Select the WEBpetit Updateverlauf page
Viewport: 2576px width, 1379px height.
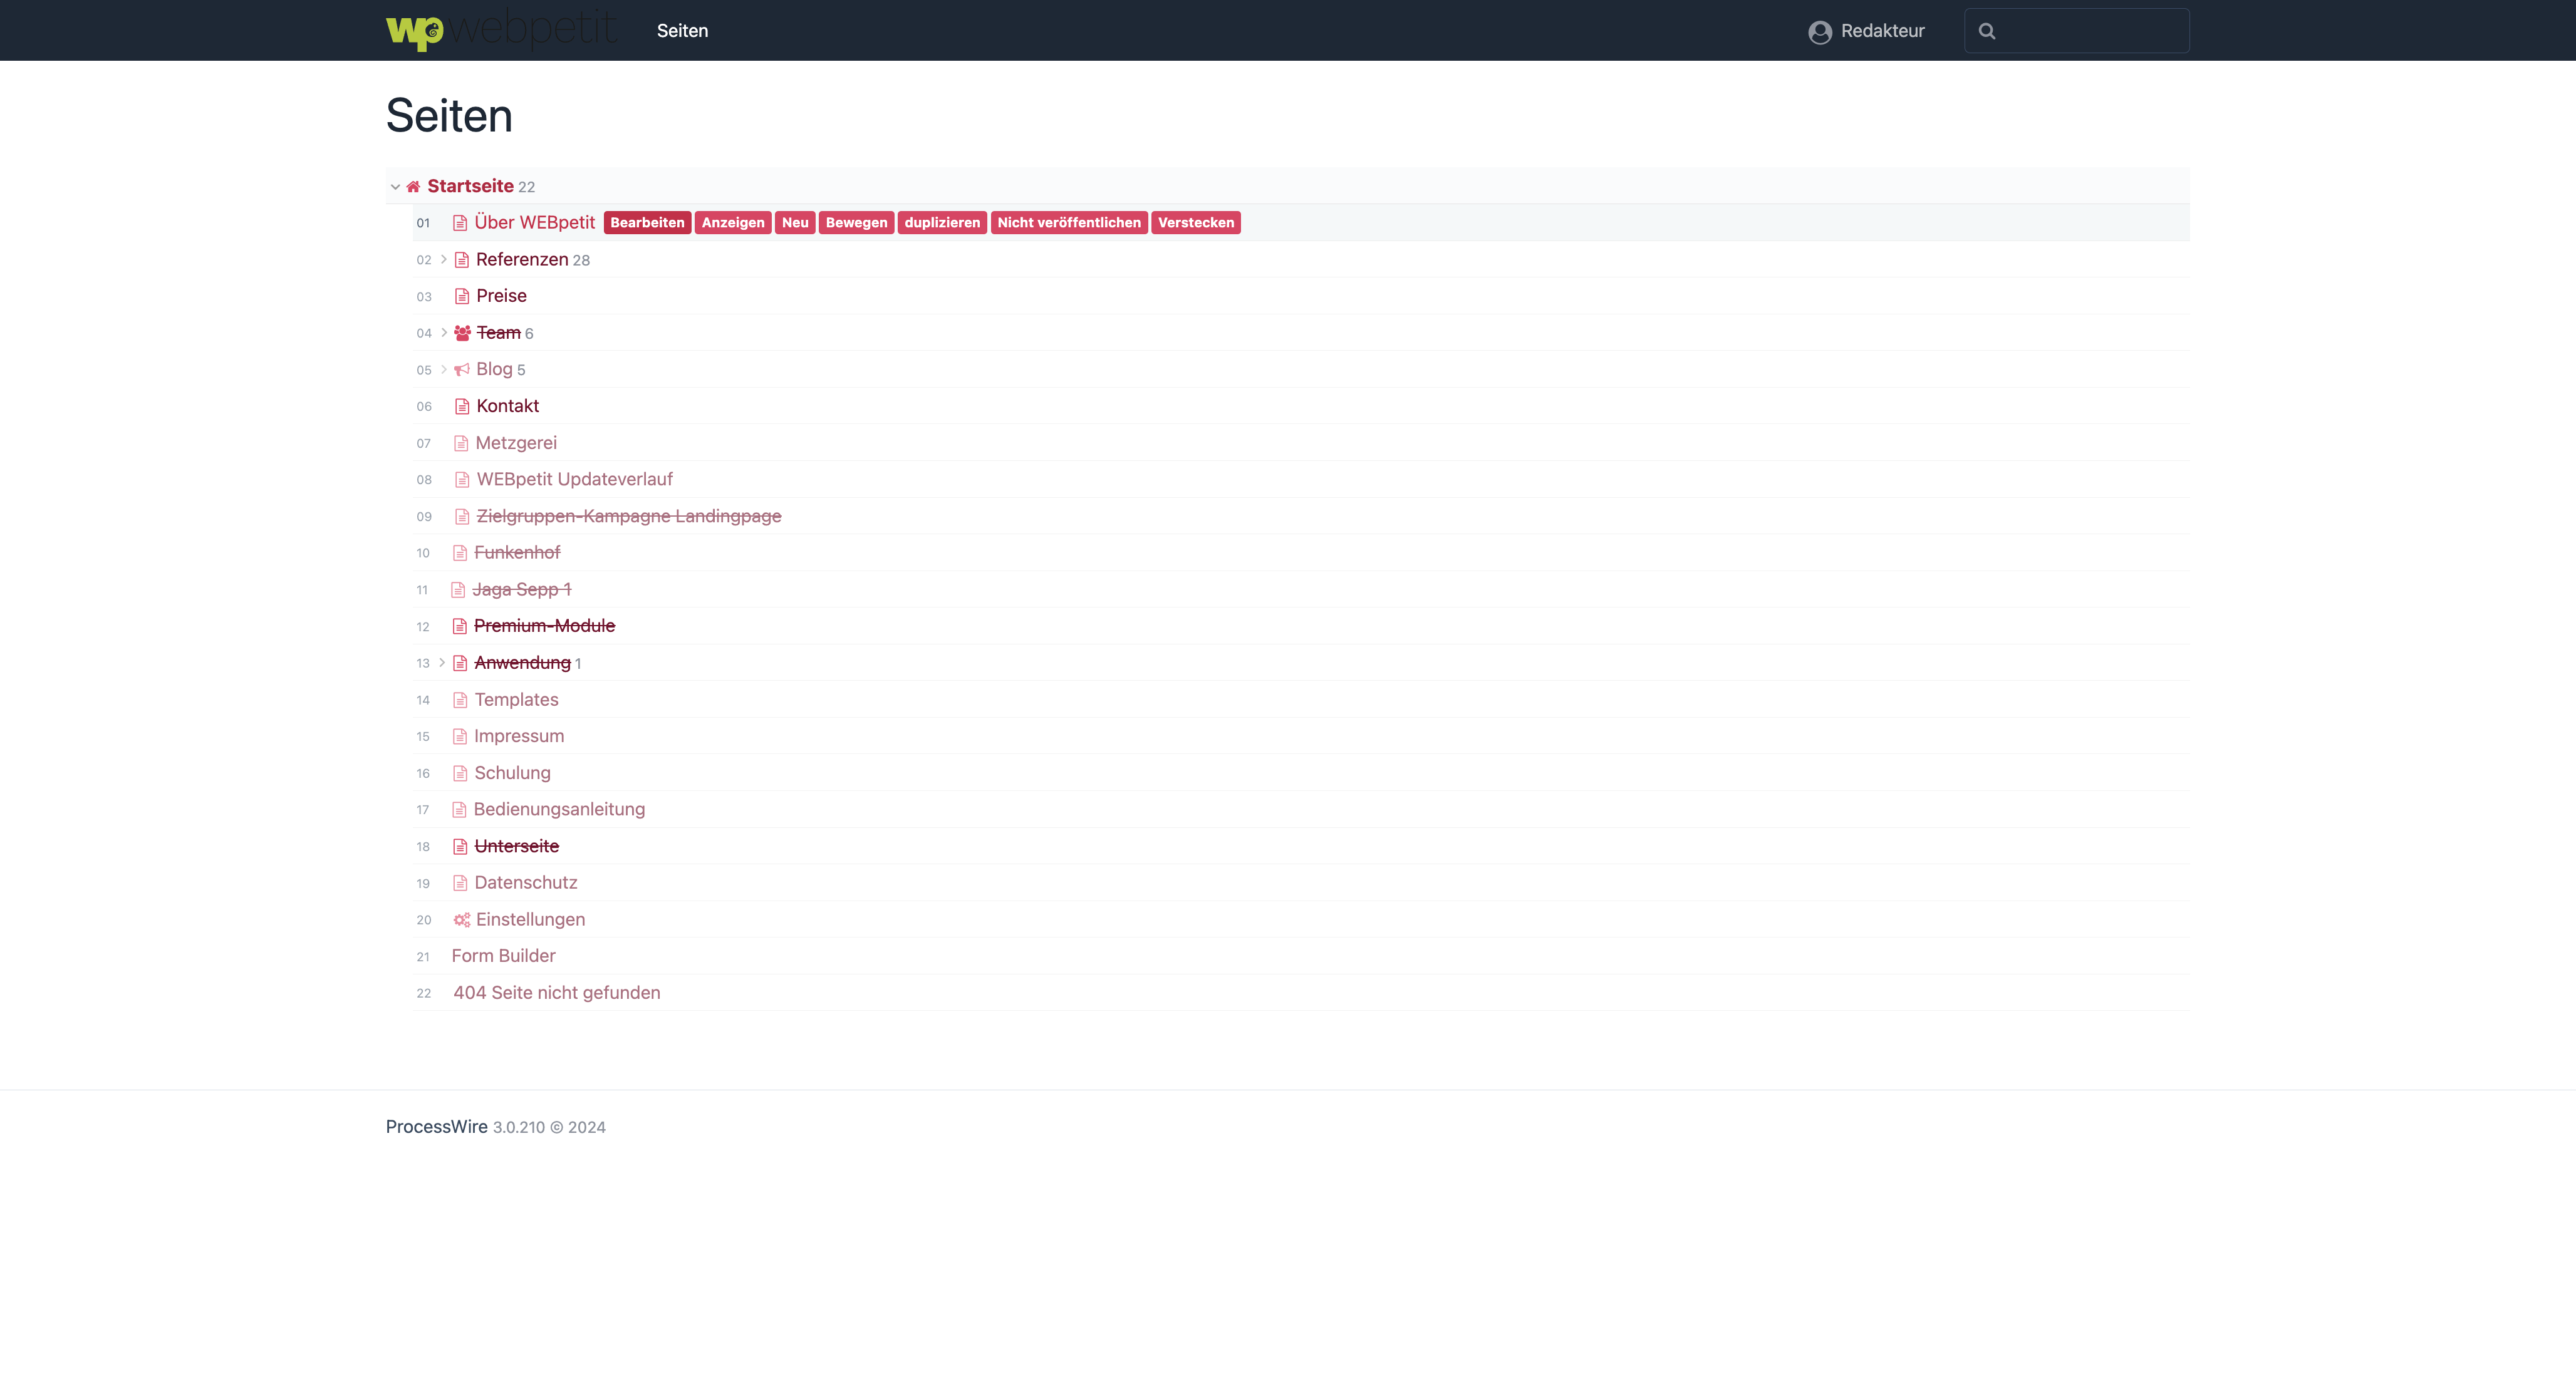coord(1301,480)
